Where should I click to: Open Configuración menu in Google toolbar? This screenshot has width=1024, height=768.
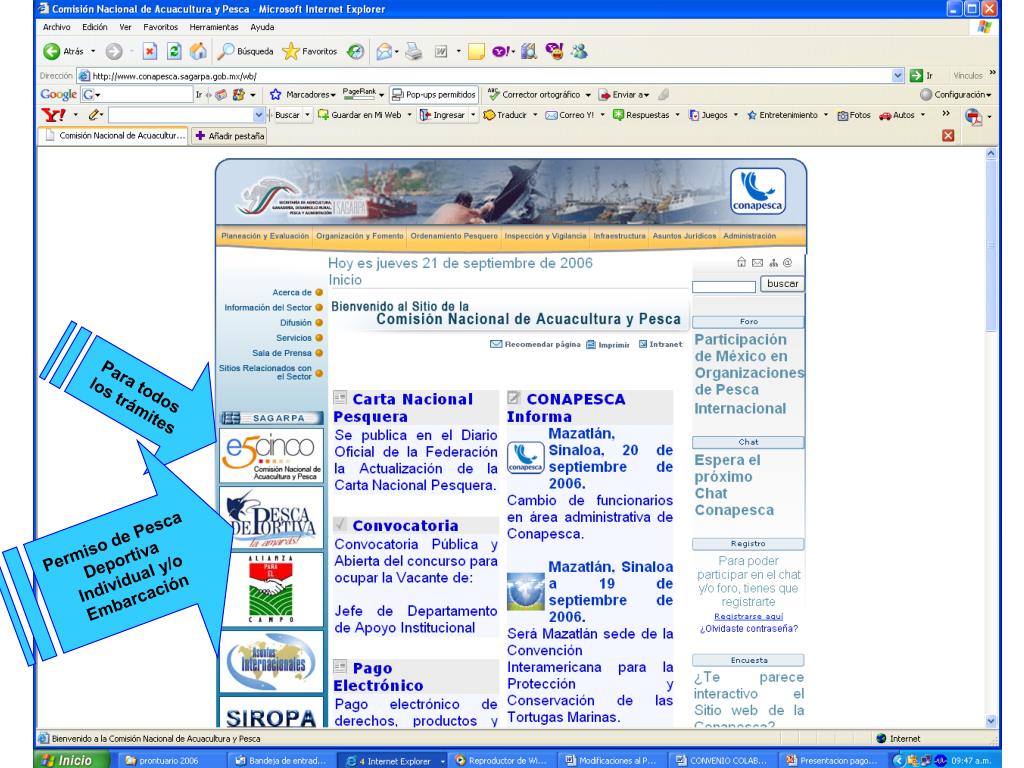pos(955,95)
